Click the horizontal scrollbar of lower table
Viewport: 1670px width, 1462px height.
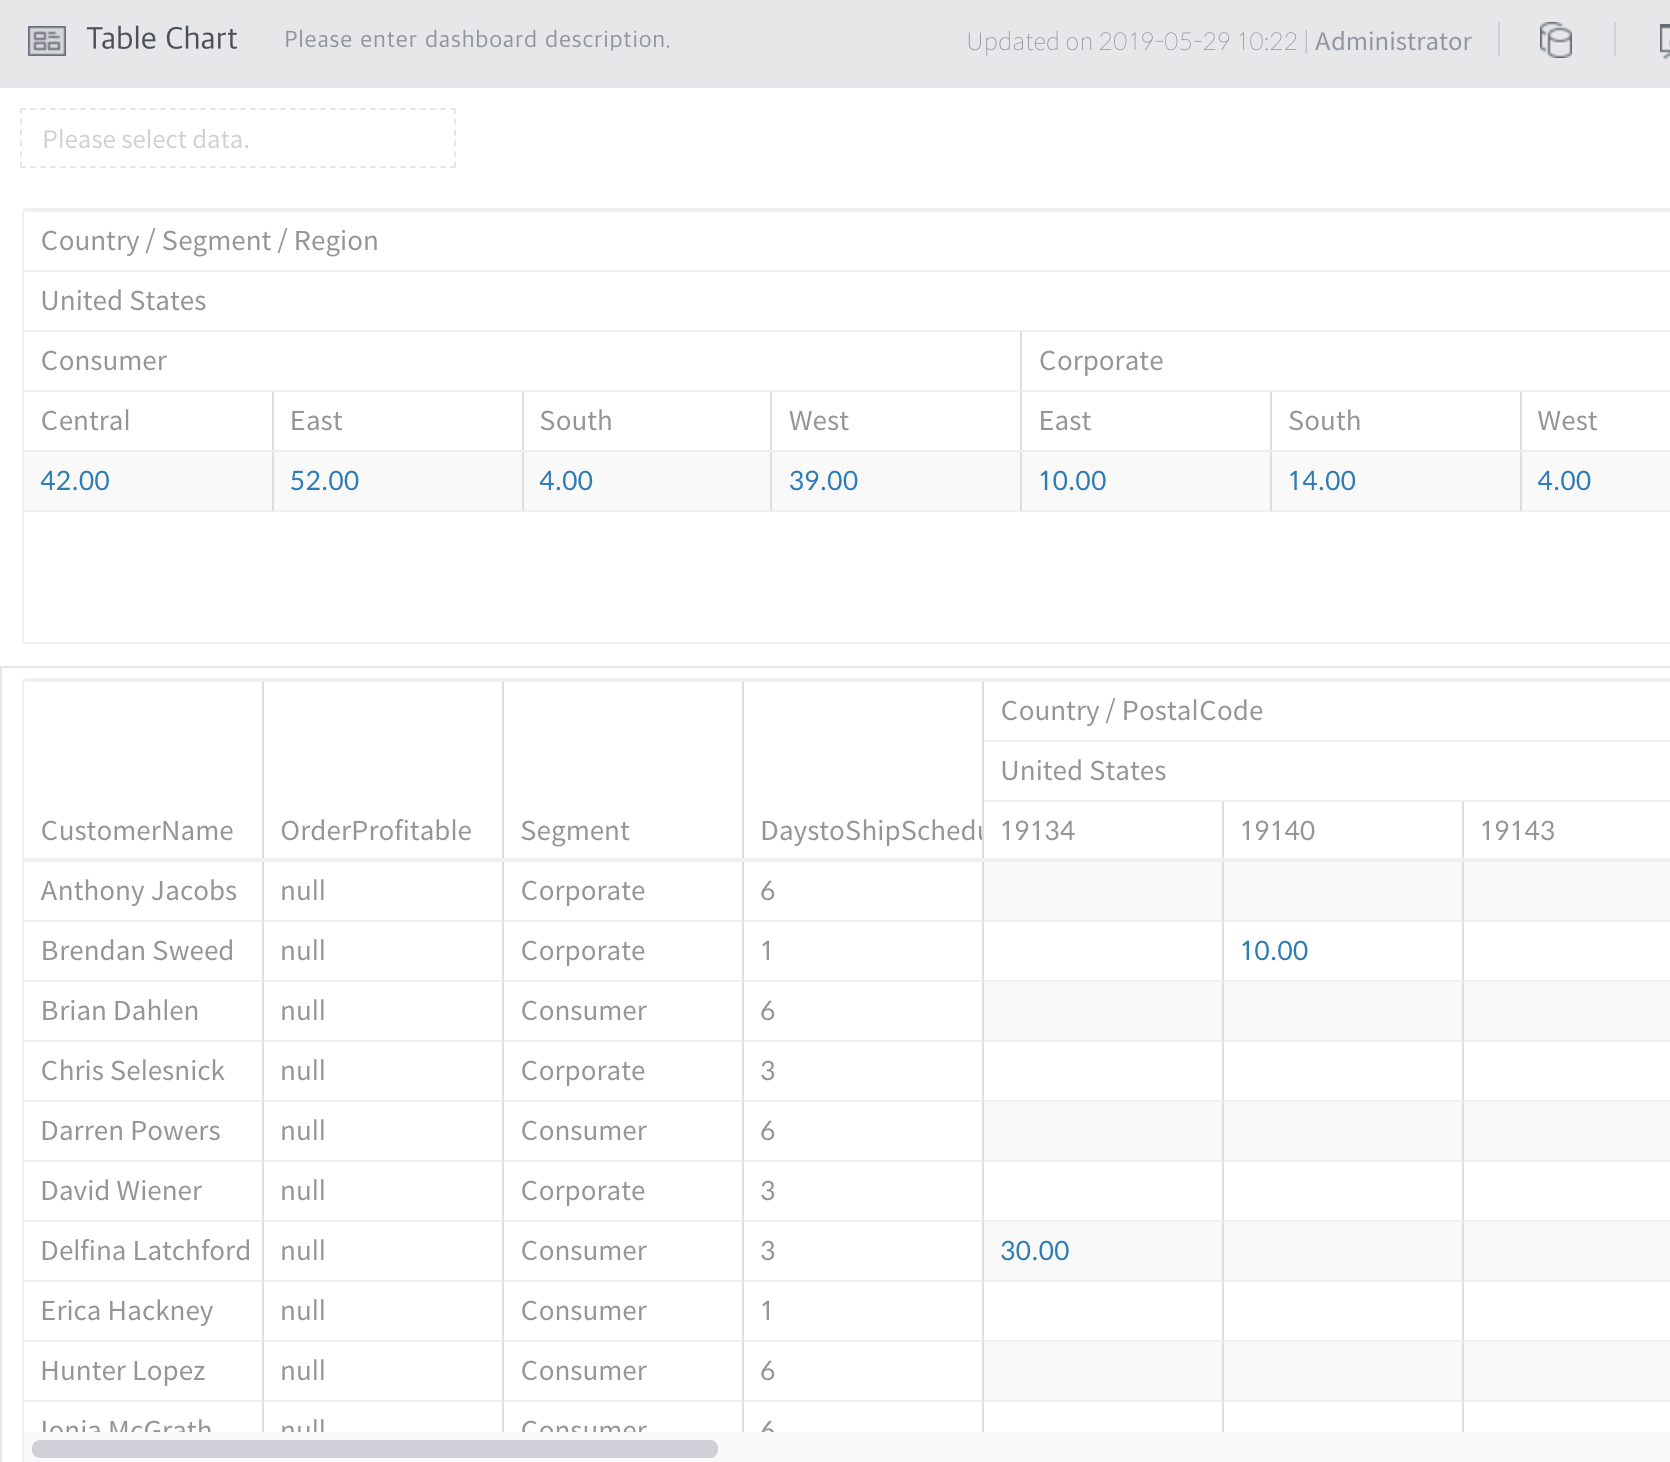coord(375,1449)
